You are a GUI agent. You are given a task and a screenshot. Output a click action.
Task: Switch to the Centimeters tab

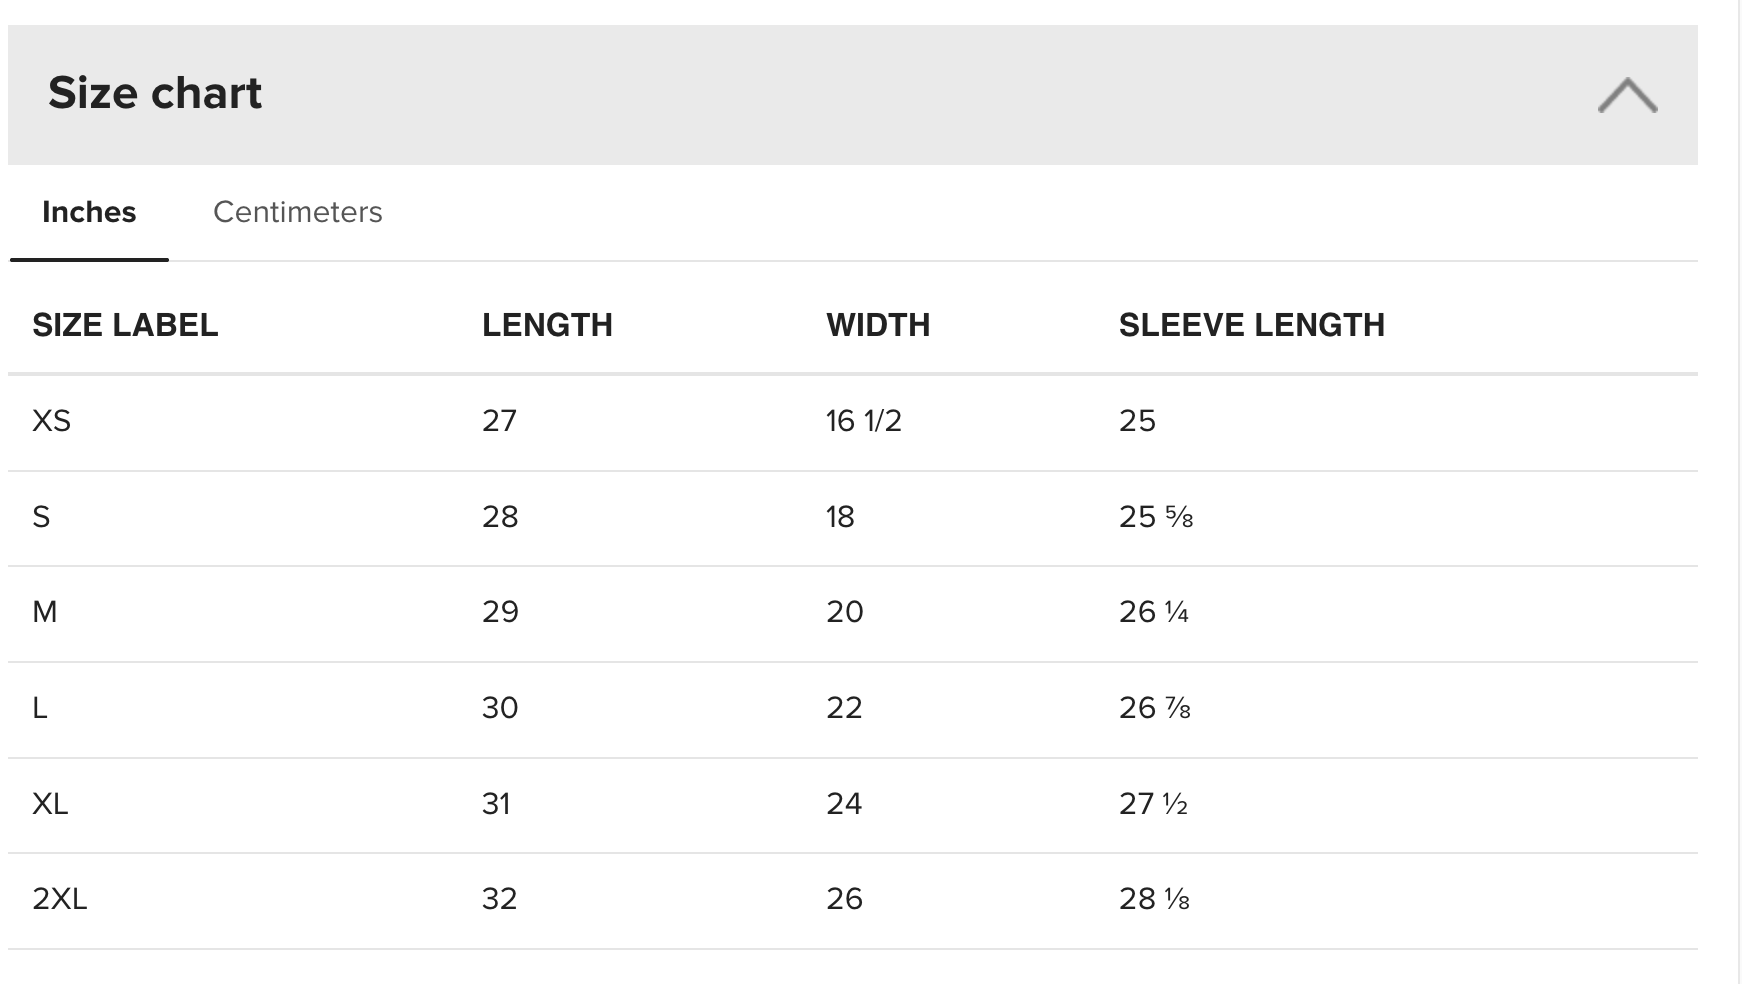pyautogui.click(x=298, y=212)
